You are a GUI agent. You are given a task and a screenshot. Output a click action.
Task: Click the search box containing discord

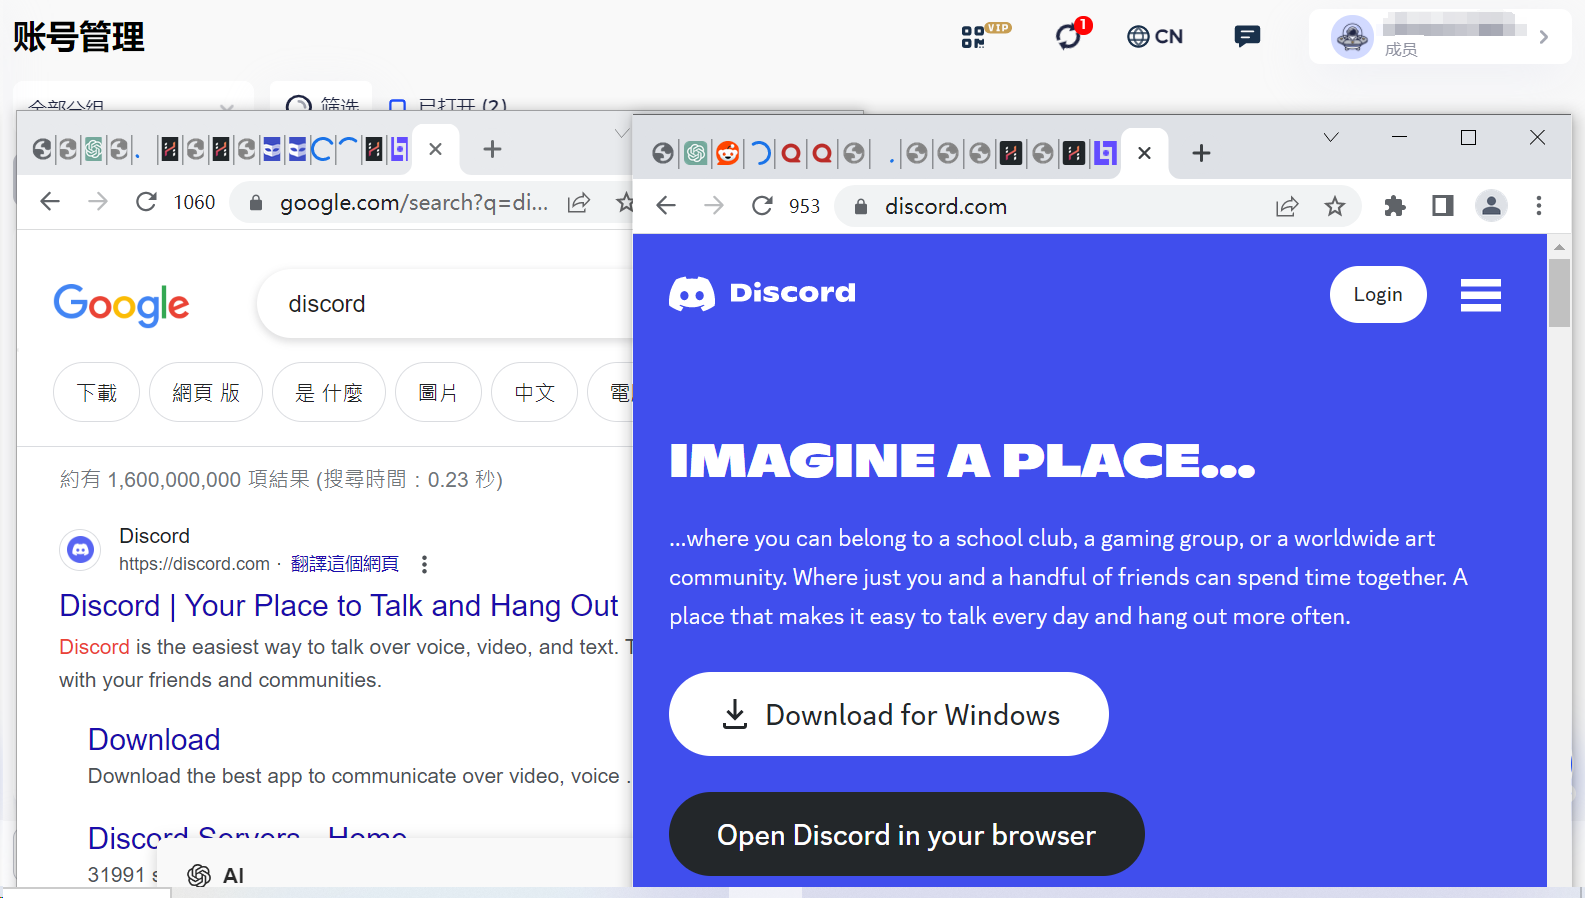click(x=445, y=304)
